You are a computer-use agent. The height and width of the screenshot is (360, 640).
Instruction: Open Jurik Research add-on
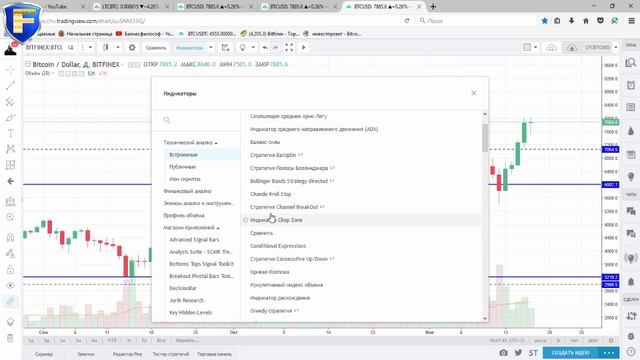pyautogui.click(x=187, y=300)
